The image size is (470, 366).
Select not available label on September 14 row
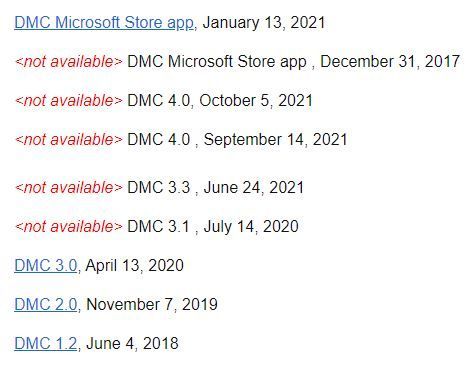pos(69,140)
